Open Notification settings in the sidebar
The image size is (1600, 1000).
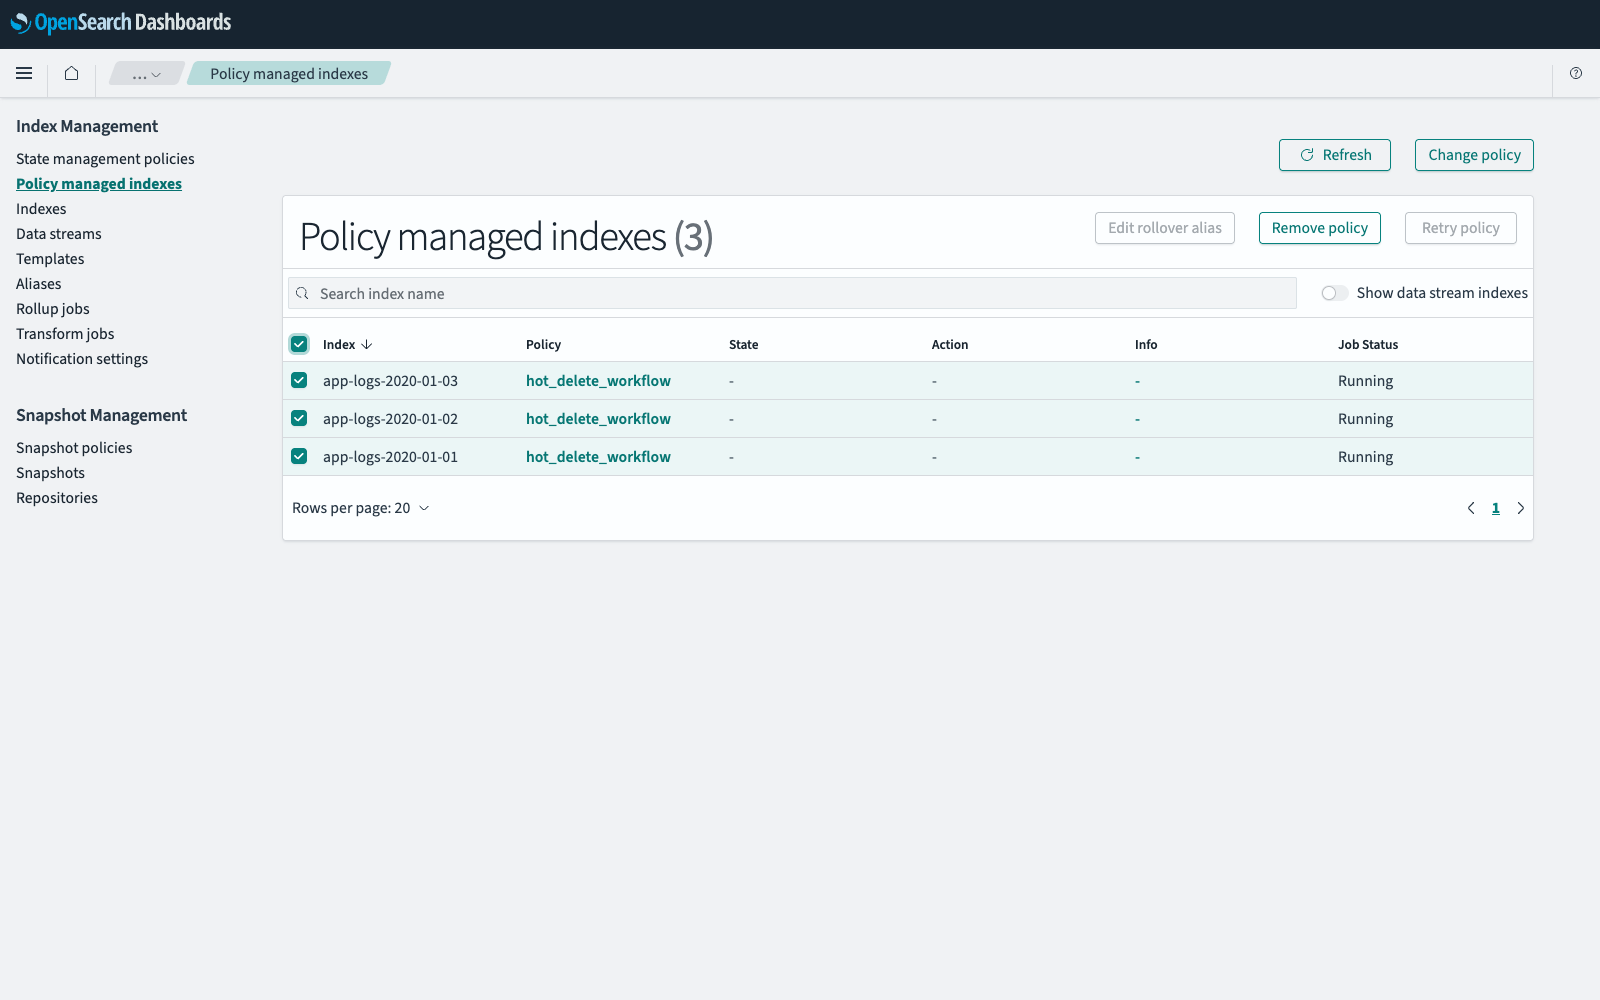click(x=82, y=359)
